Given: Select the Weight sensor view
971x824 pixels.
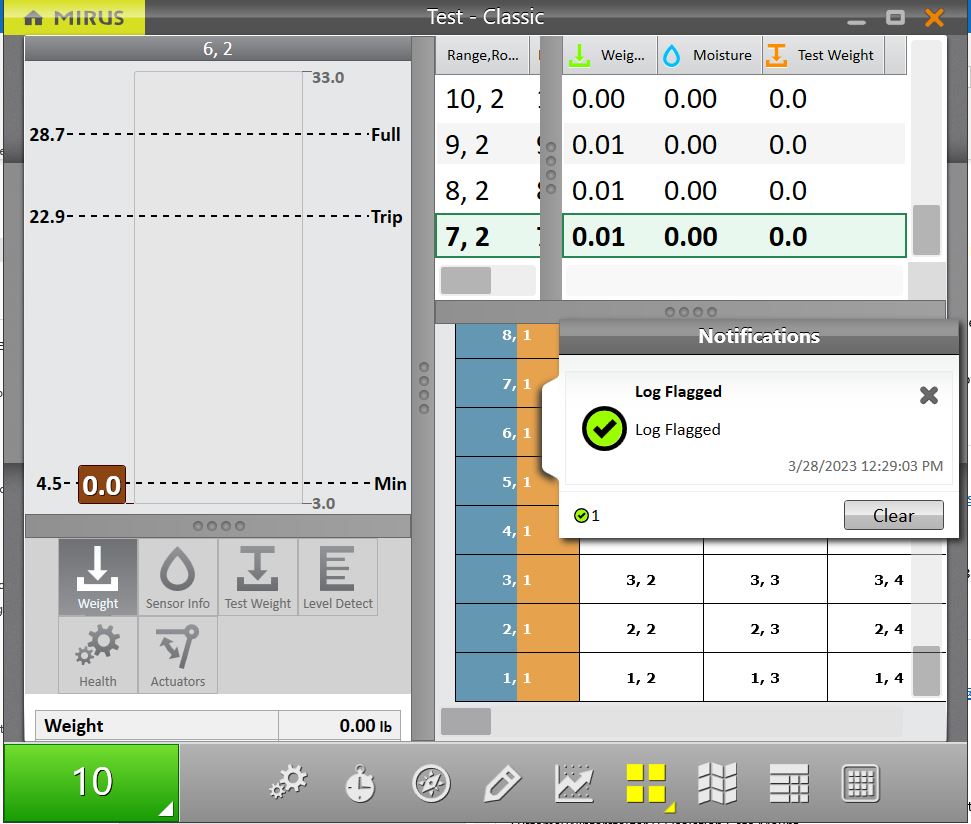Looking at the screenshot, I should click(98, 577).
